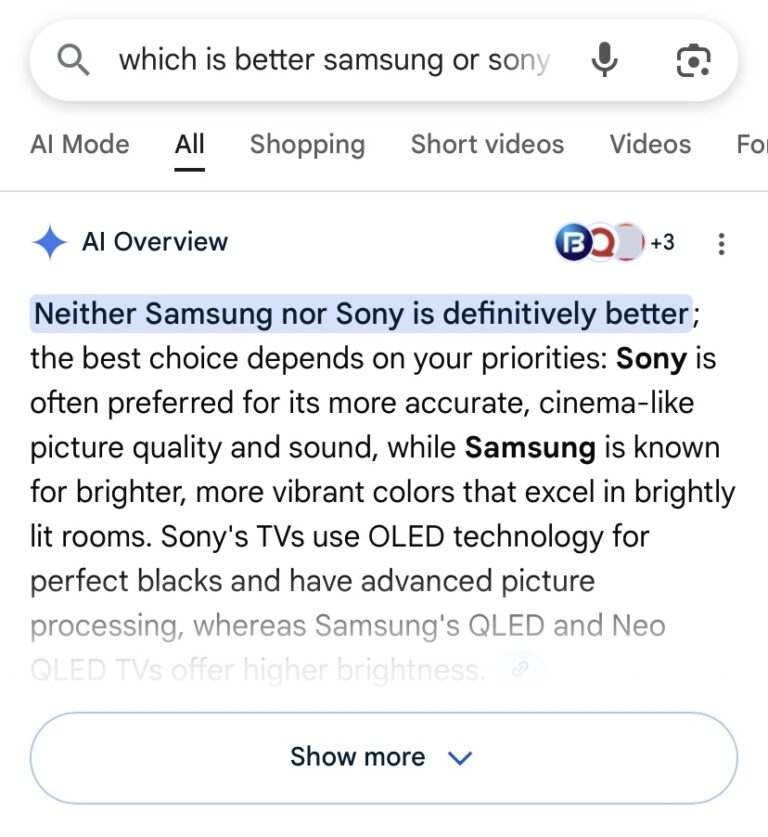Click the bold Samsung word in overview
Viewport: 768px width, 837px height.
pos(530,447)
